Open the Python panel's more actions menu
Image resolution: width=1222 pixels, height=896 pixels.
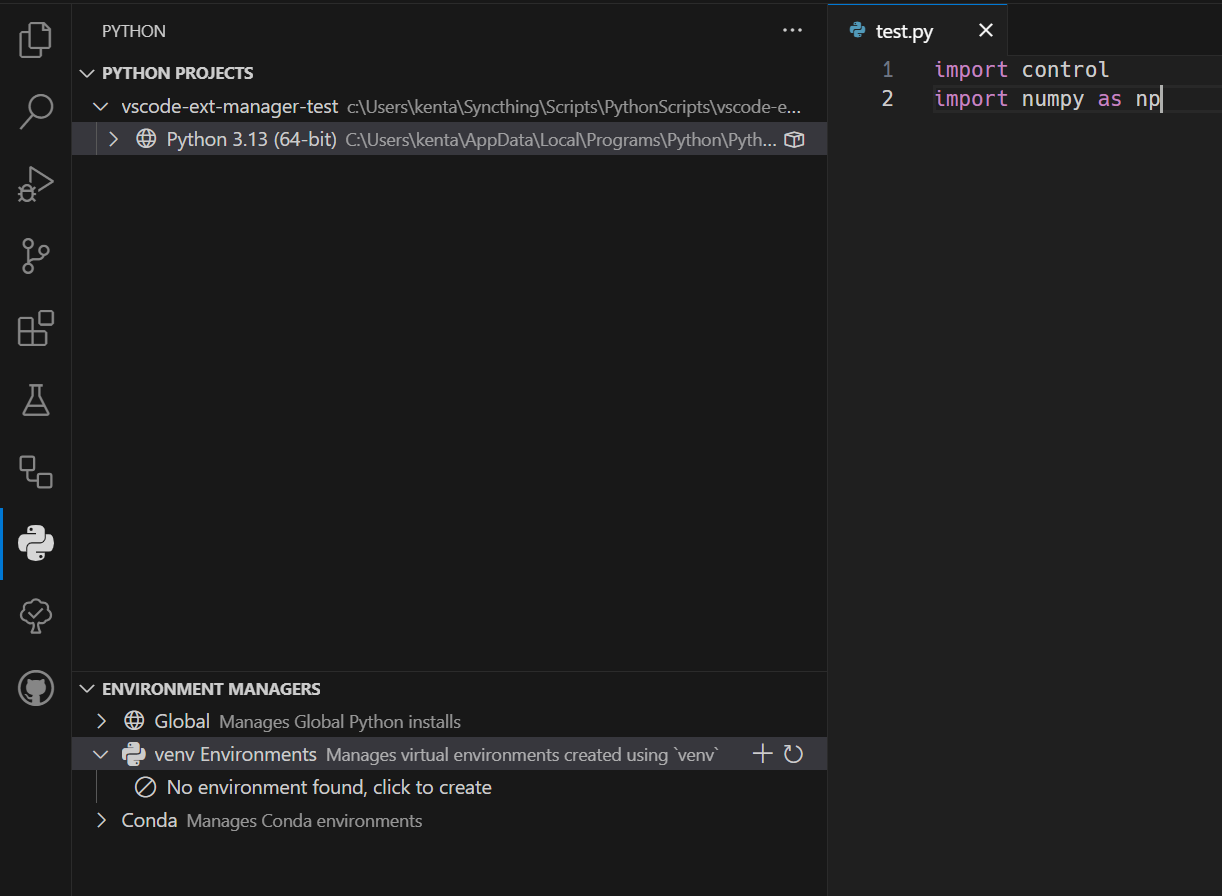tap(792, 30)
